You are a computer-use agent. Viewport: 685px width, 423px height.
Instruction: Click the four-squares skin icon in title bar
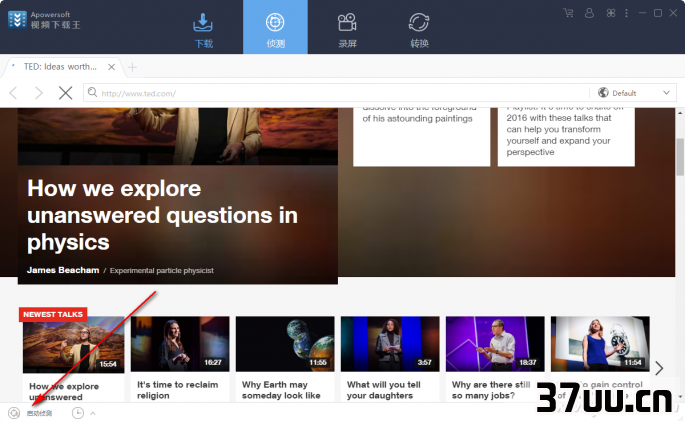point(611,13)
